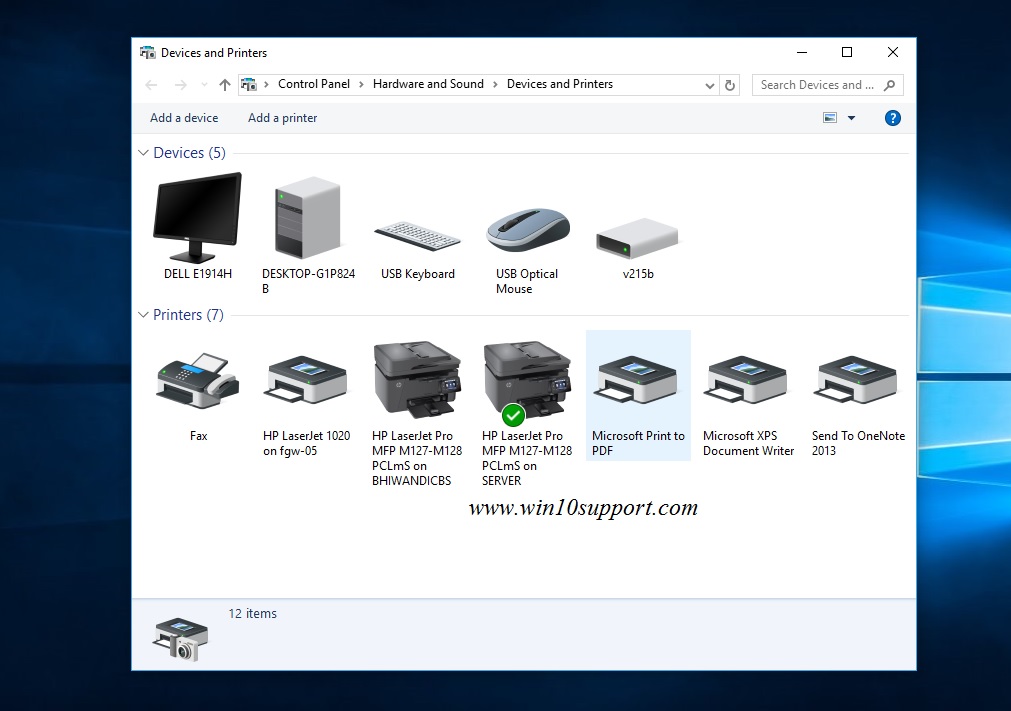This screenshot has height=711, width=1011.
Task: Select the Fax printer icon
Action: (x=197, y=380)
